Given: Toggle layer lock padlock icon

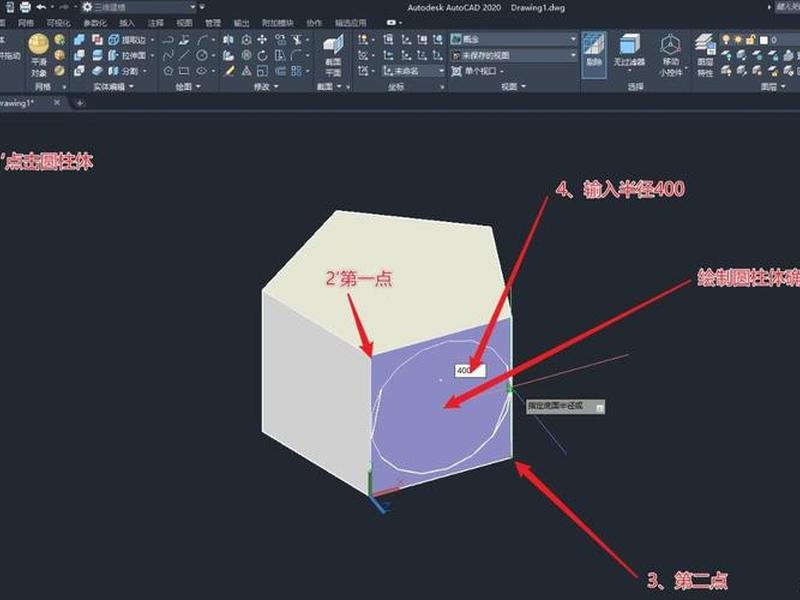Looking at the screenshot, I should [750, 39].
